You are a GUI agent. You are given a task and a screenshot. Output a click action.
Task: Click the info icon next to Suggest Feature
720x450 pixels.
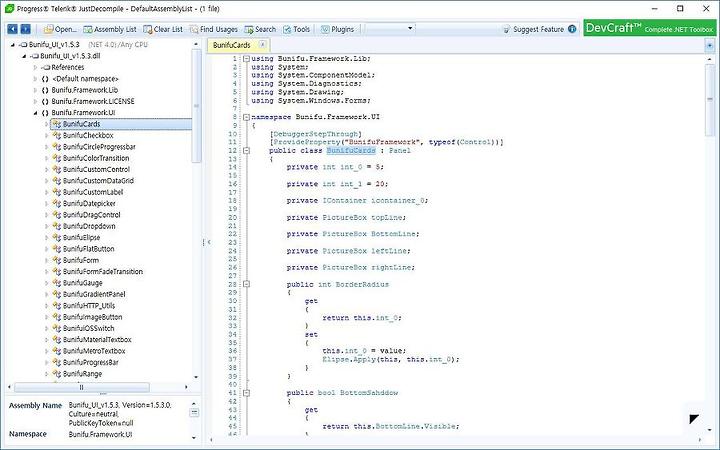coord(572,29)
